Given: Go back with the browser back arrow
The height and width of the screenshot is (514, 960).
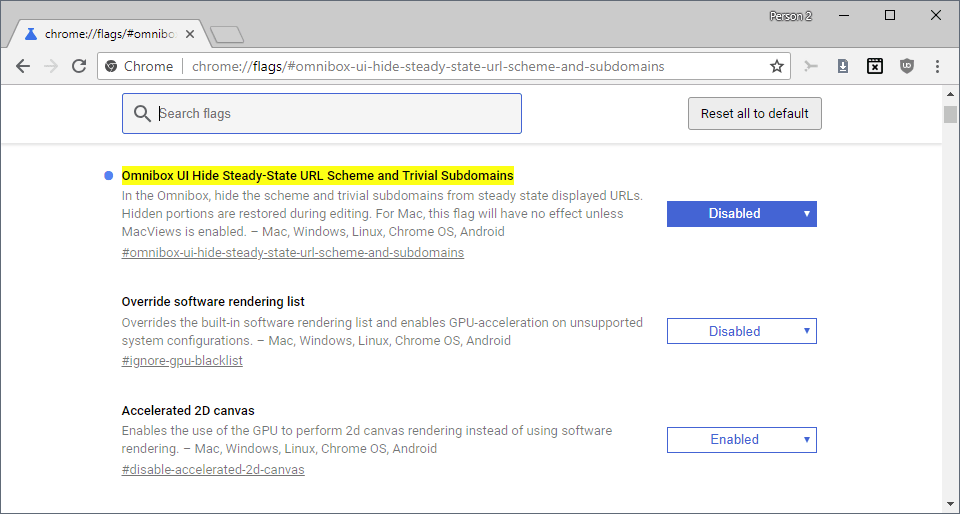Looking at the screenshot, I should coord(23,66).
